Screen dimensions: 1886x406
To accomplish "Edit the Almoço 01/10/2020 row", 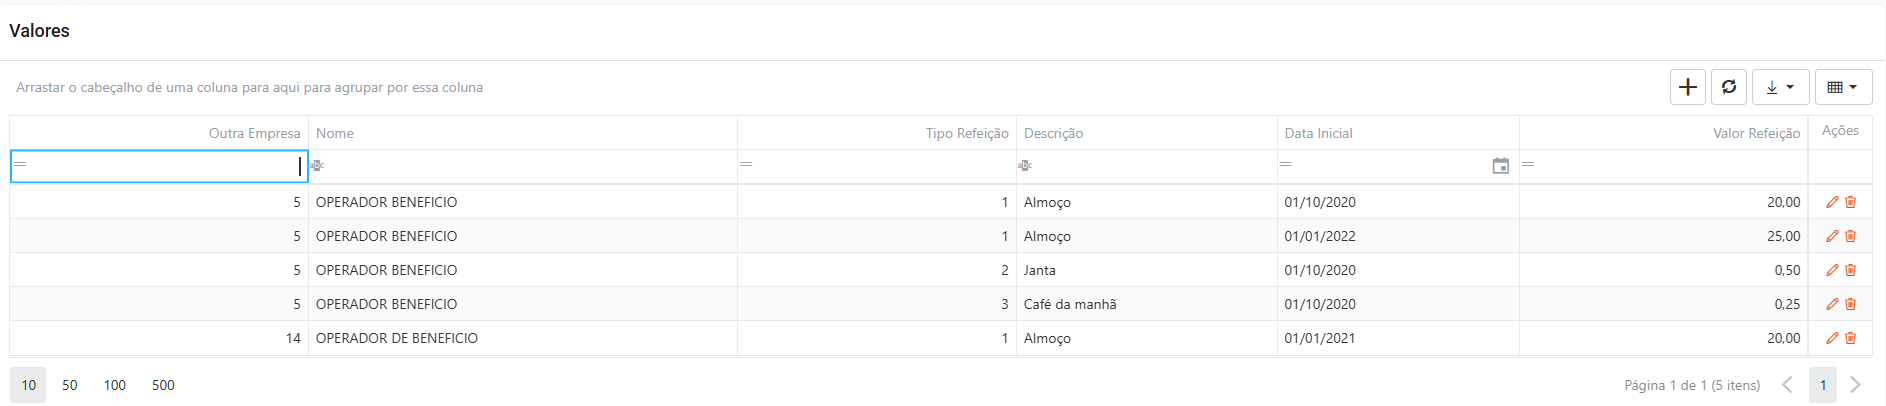I will pyautogui.click(x=1832, y=202).
